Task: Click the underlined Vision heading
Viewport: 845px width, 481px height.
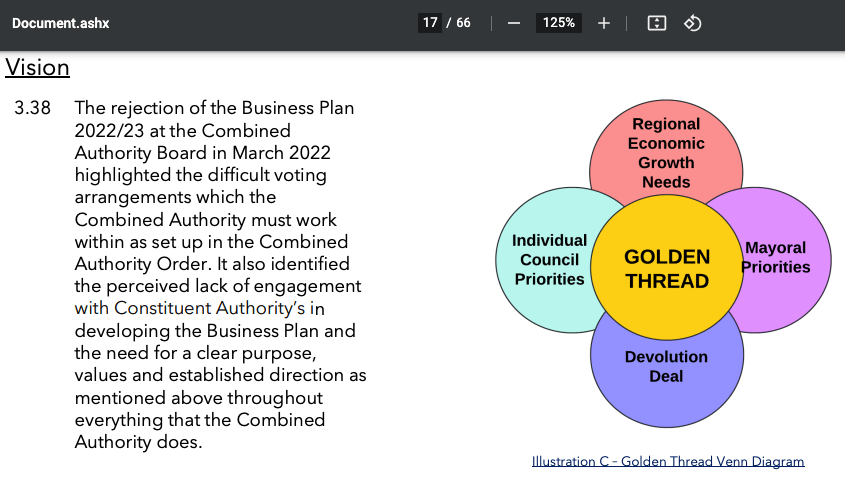Action: (37, 68)
